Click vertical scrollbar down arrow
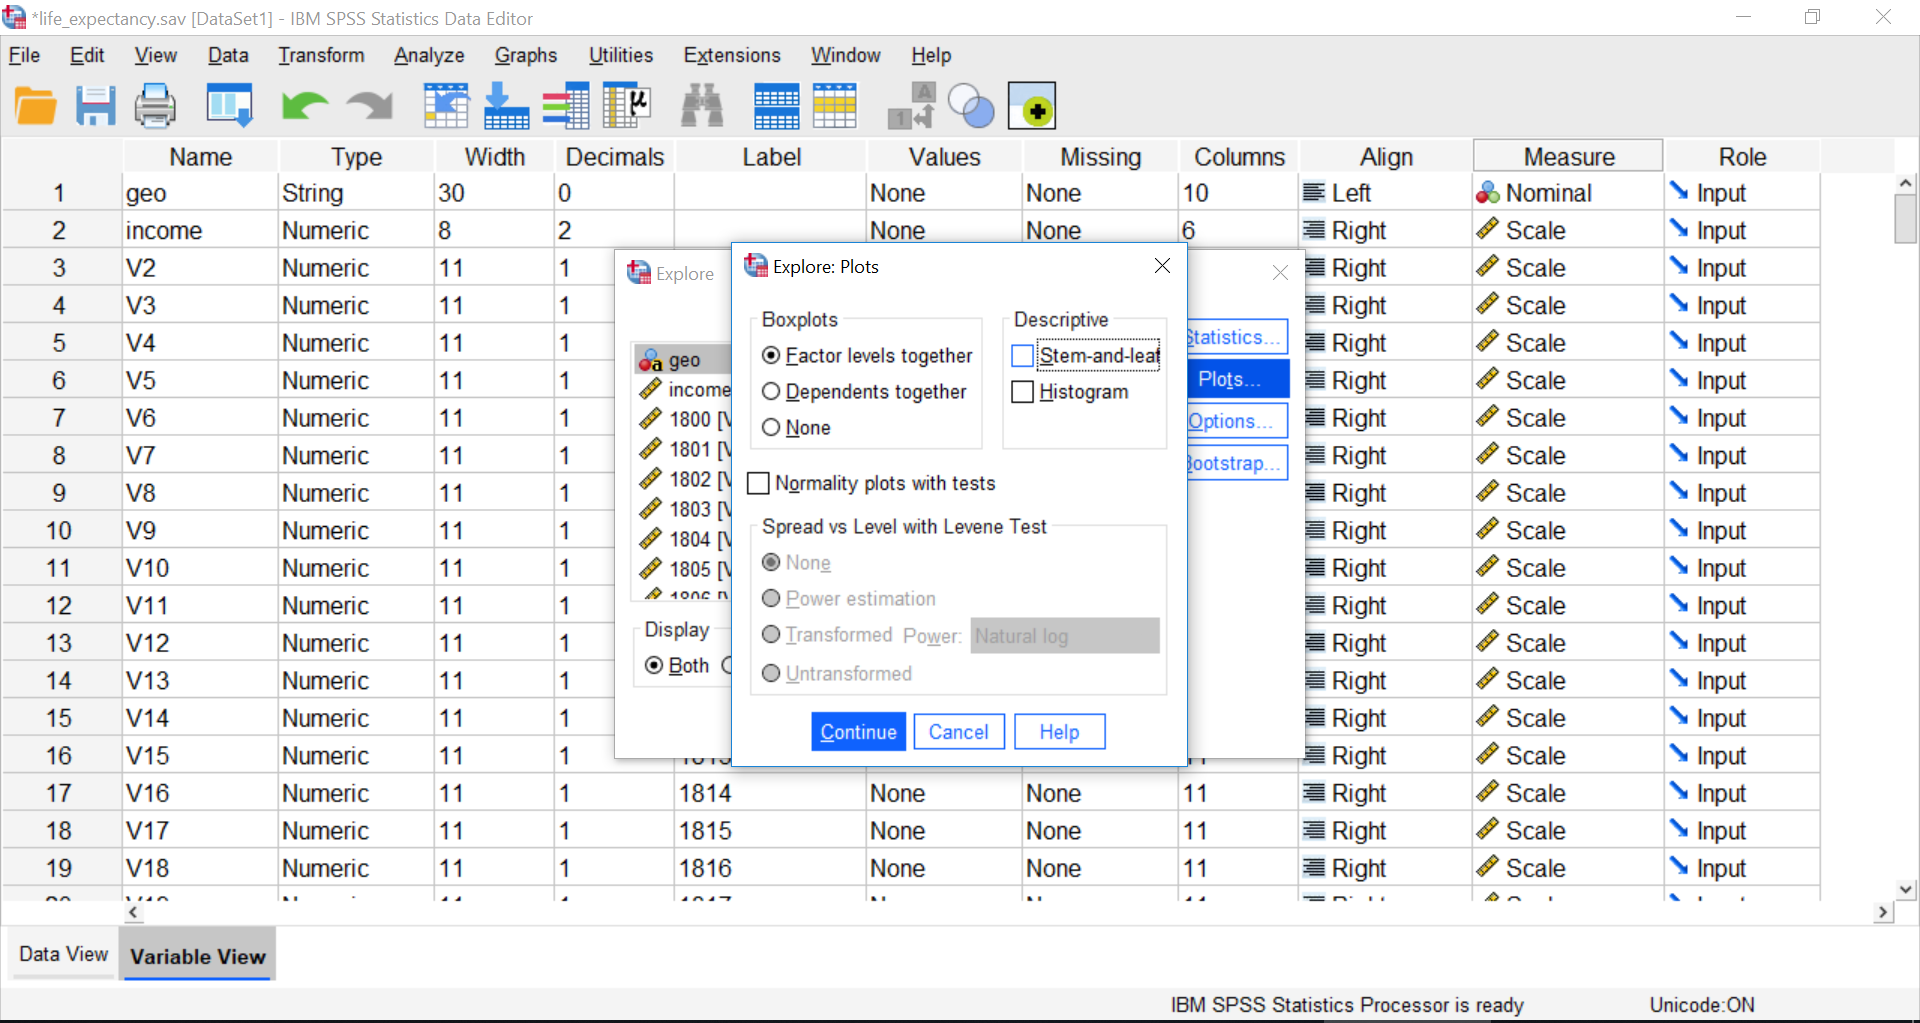 tap(1906, 889)
